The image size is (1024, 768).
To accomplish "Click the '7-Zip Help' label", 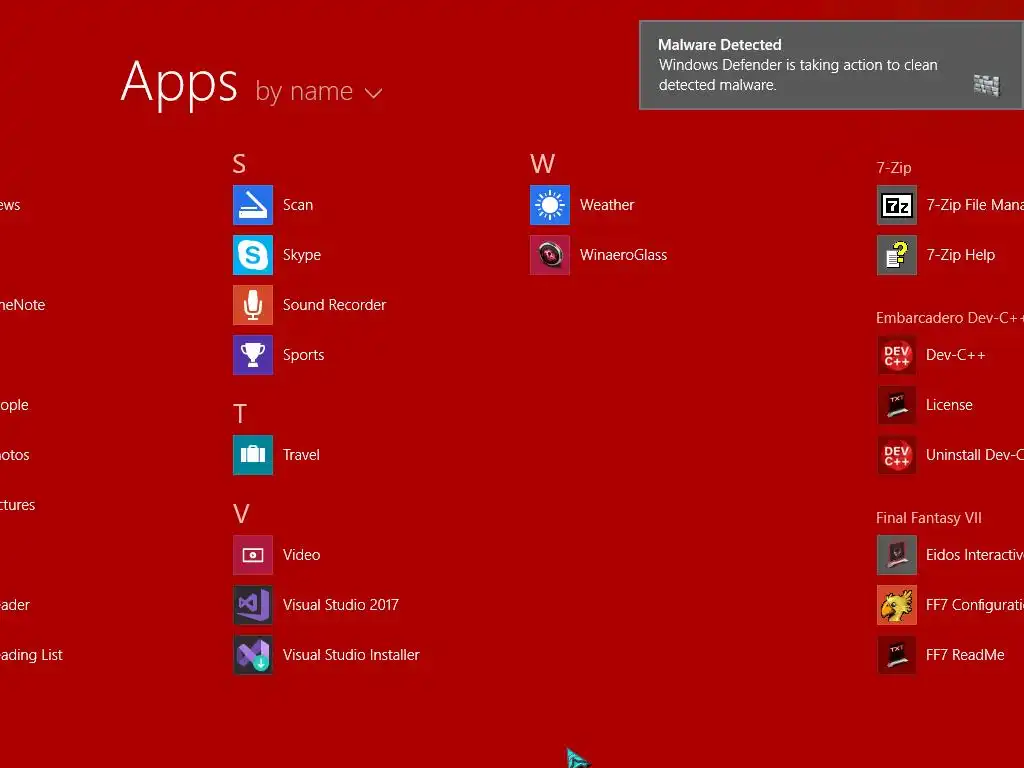I will point(960,255).
